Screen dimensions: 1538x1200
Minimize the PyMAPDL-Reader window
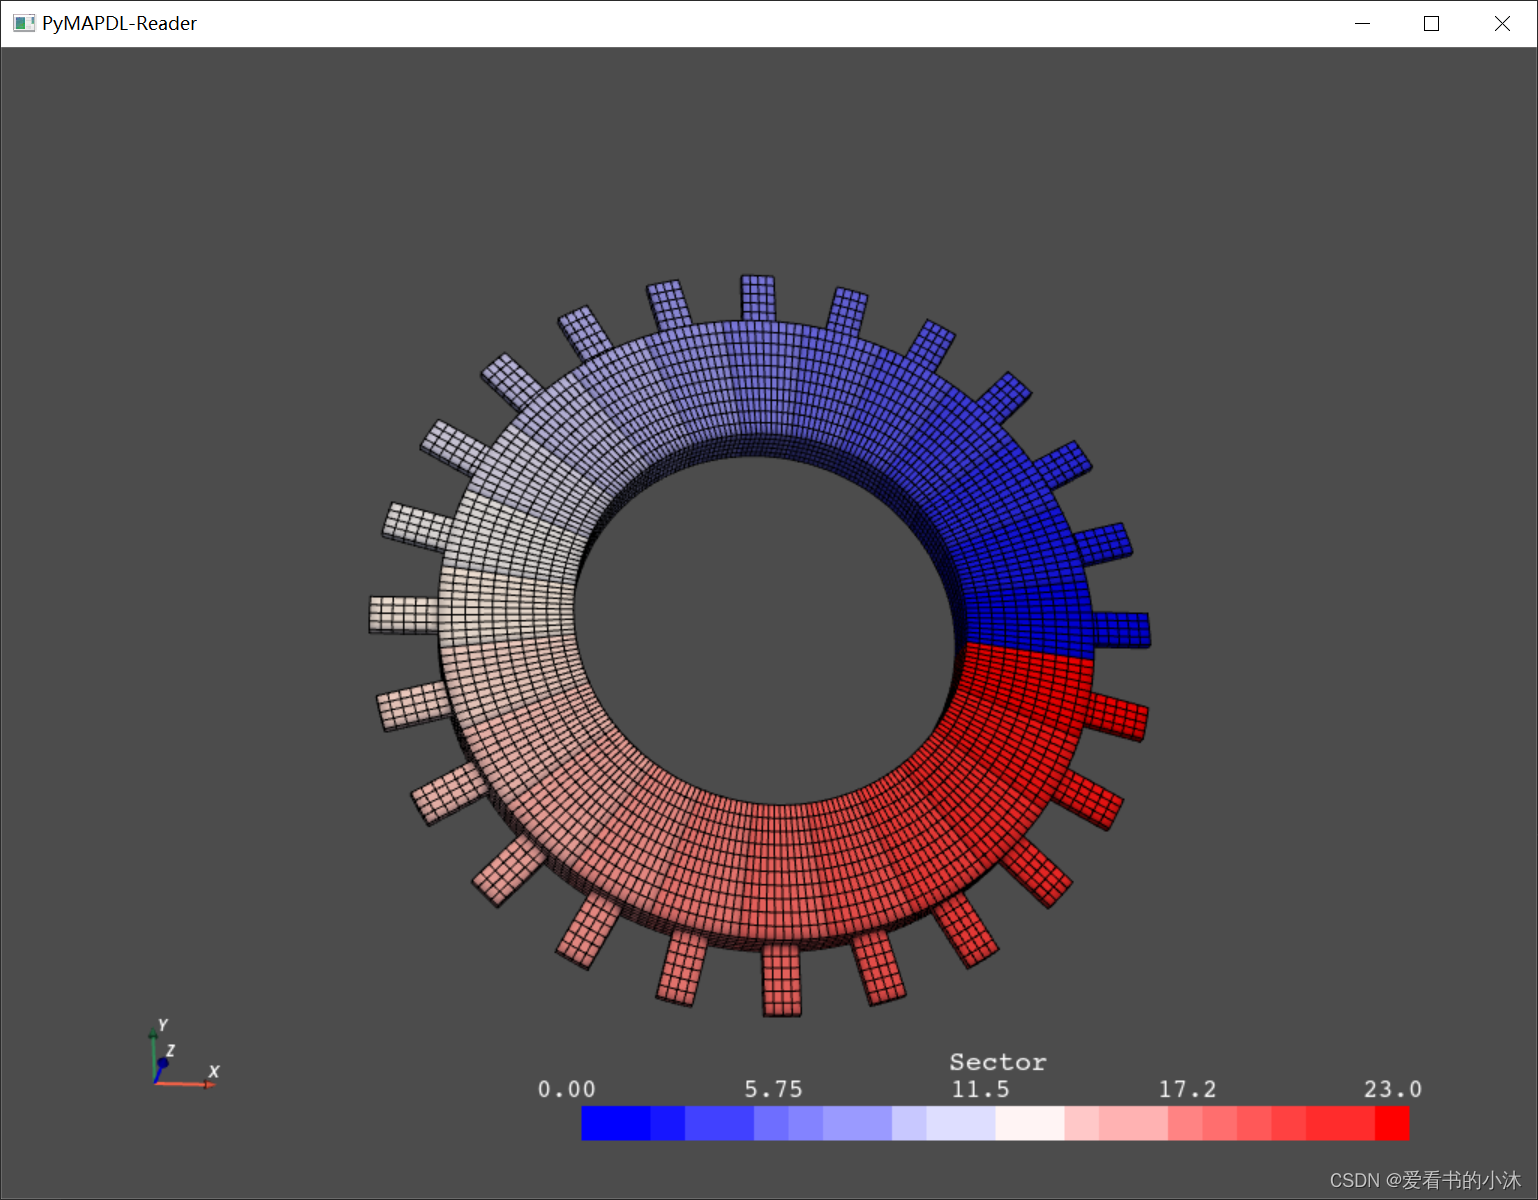[x=1362, y=23]
